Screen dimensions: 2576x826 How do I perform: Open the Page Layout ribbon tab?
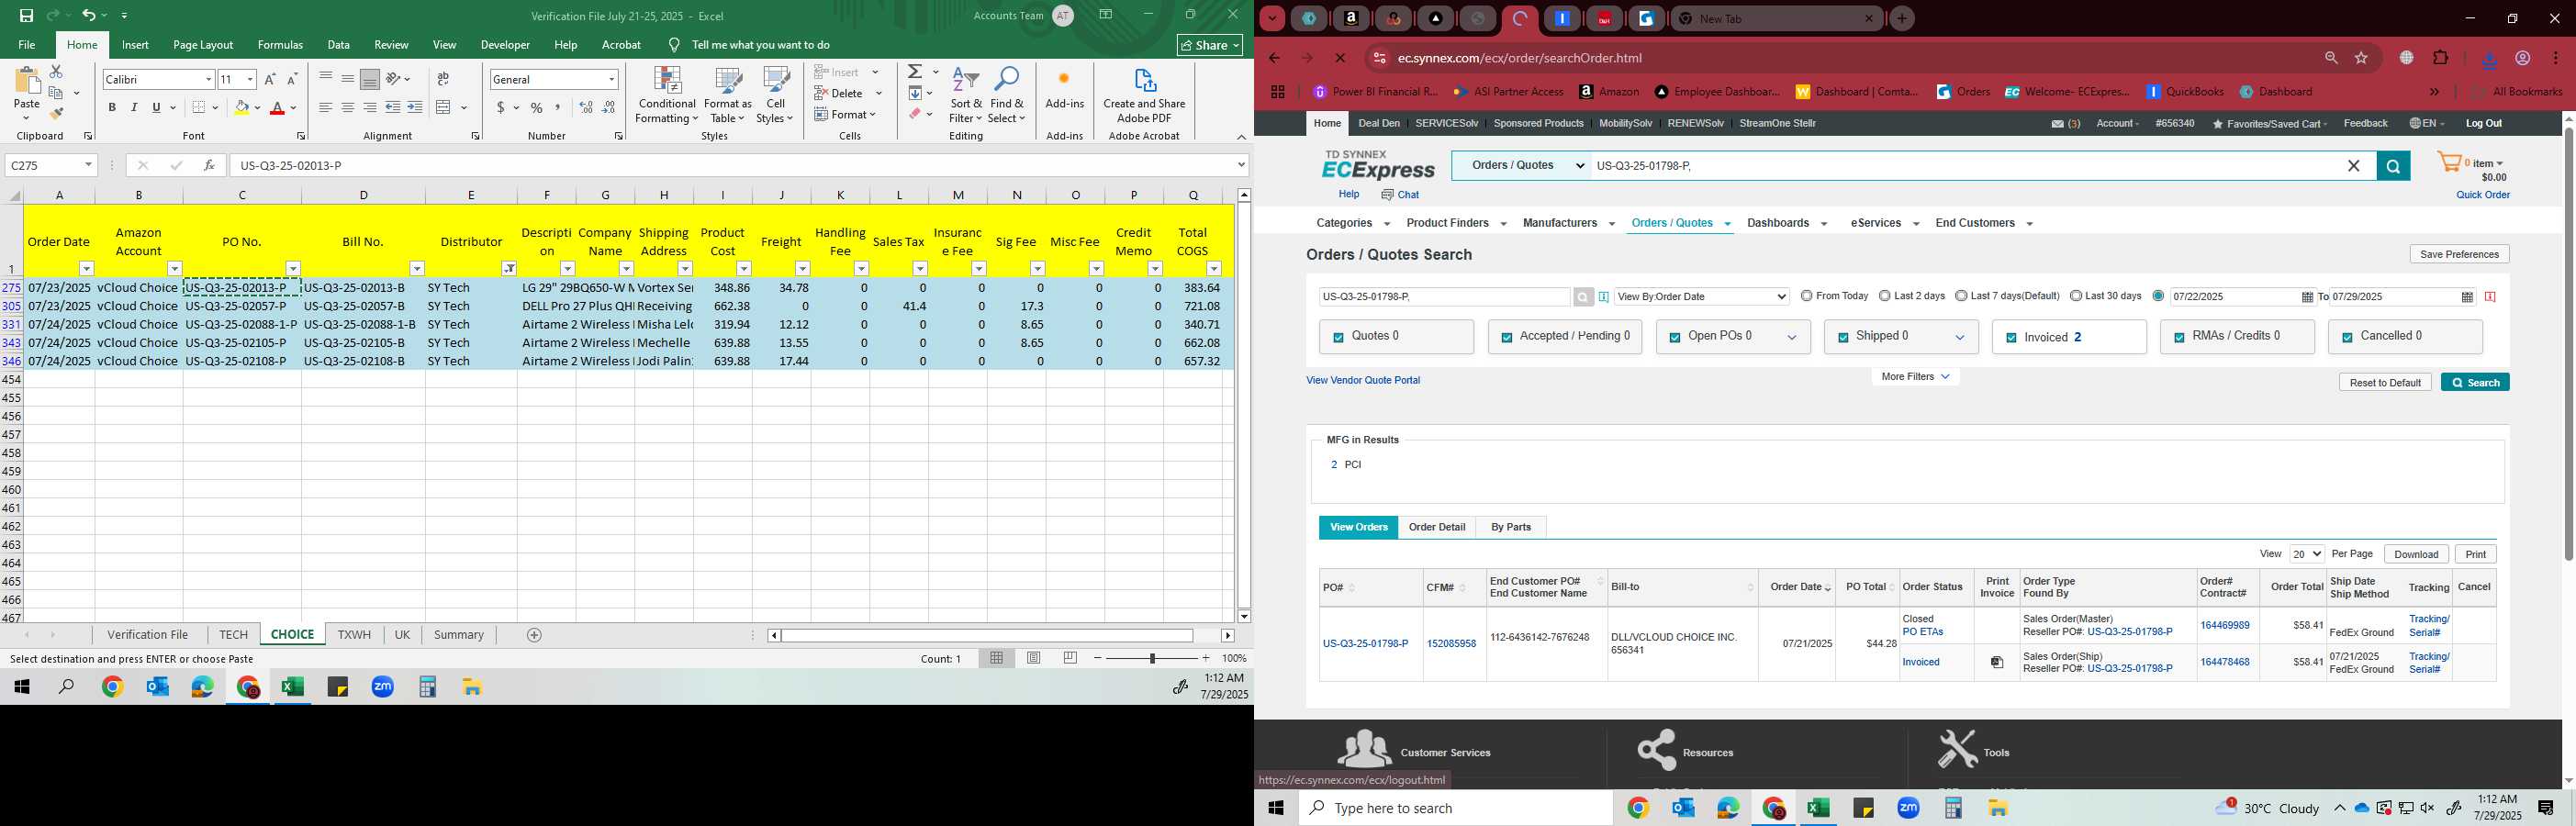[203, 45]
